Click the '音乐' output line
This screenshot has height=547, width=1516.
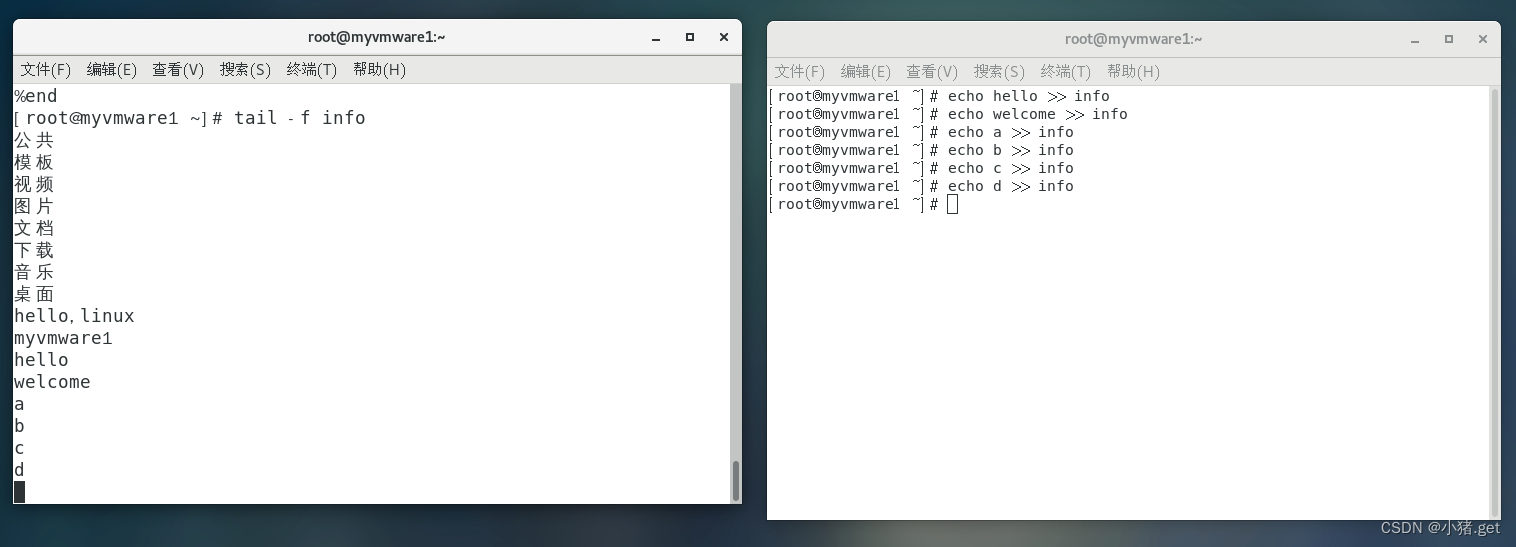(34, 272)
